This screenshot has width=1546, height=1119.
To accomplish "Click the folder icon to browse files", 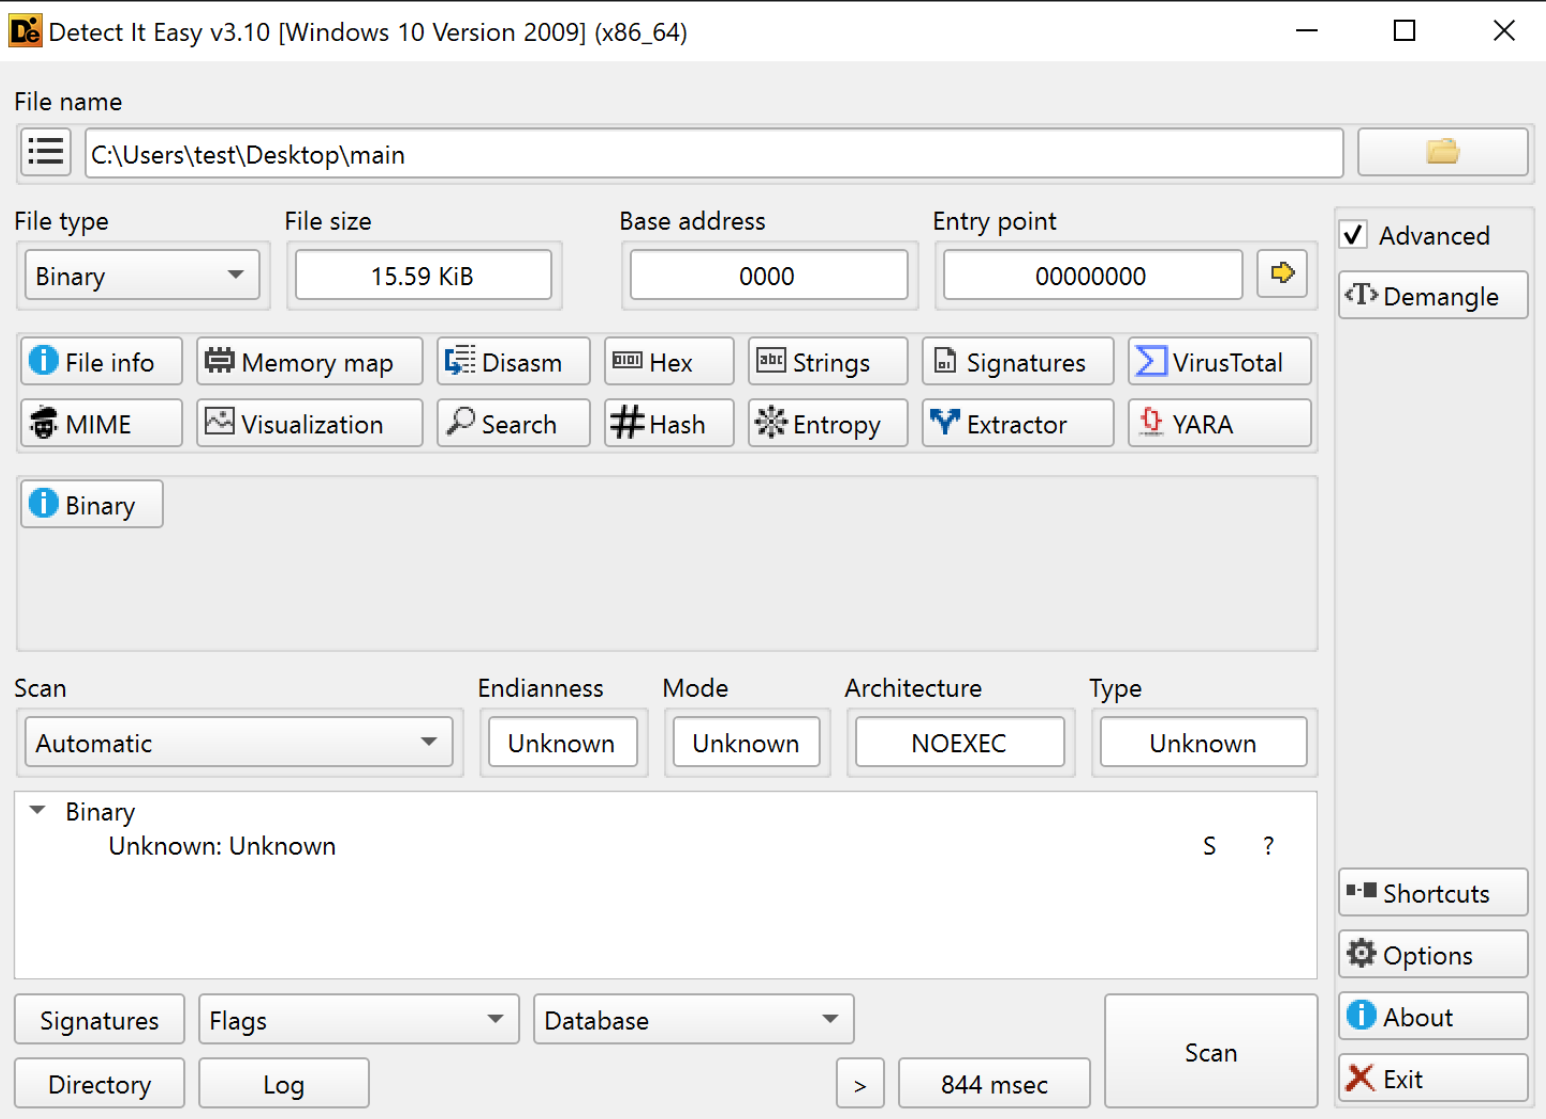I will [1441, 153].
